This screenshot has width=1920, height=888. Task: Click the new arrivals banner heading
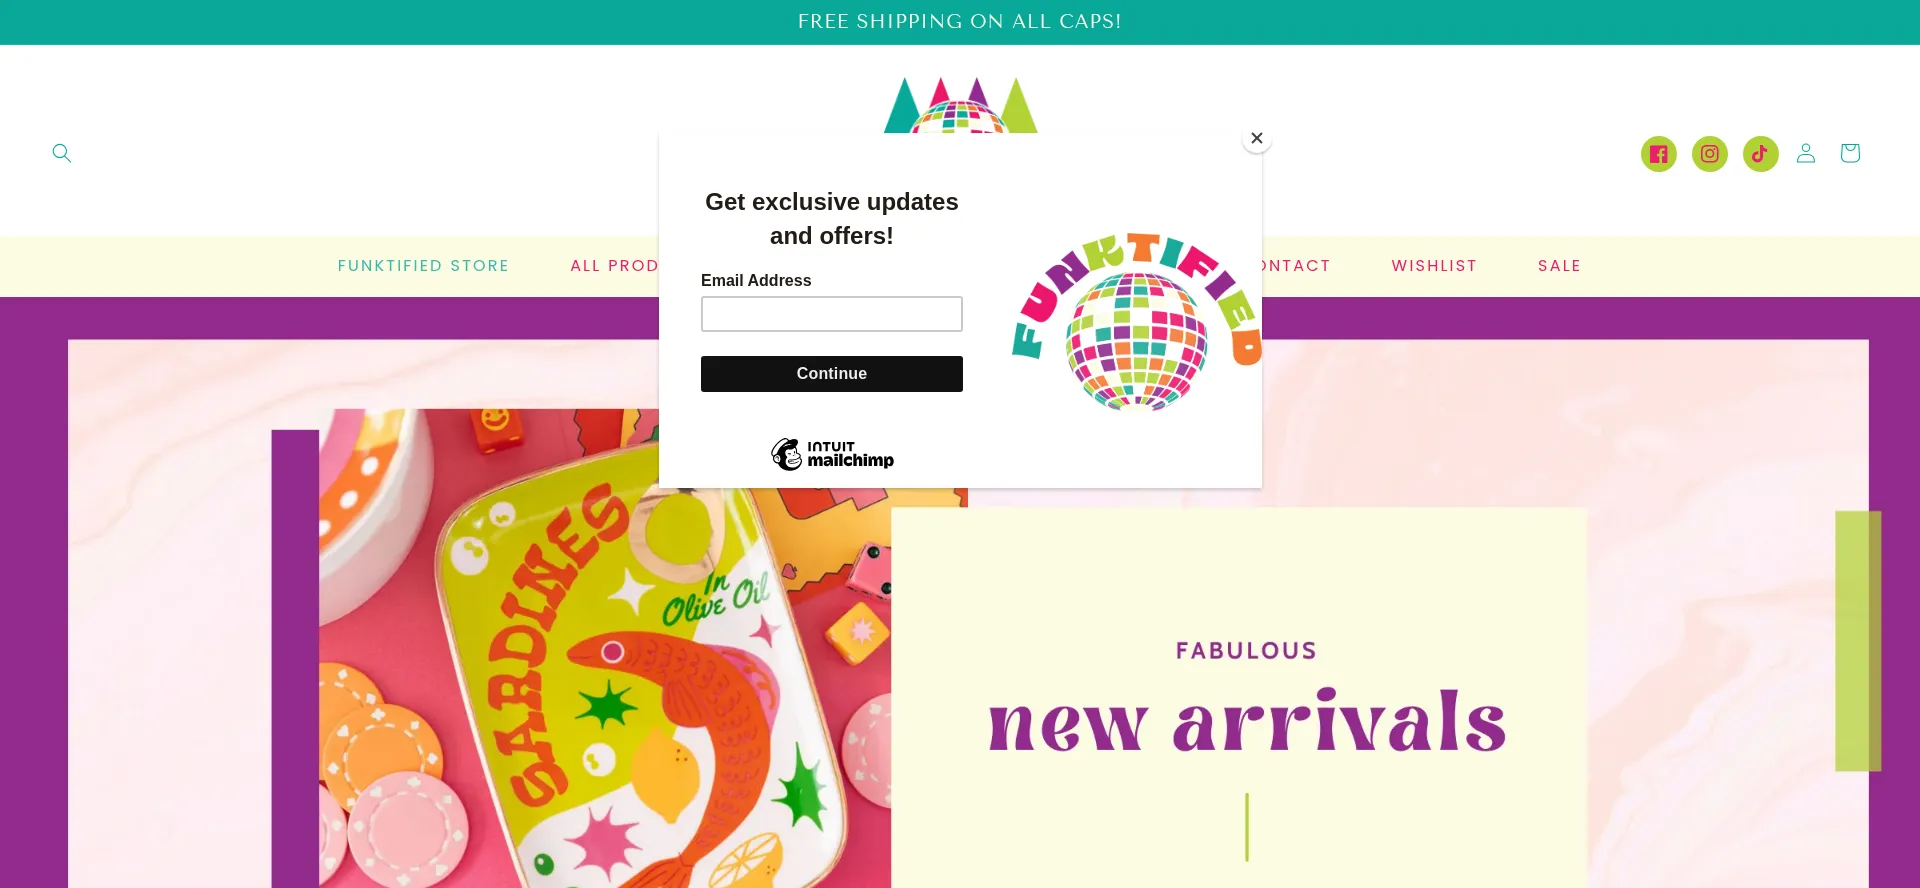point(1247,721)
